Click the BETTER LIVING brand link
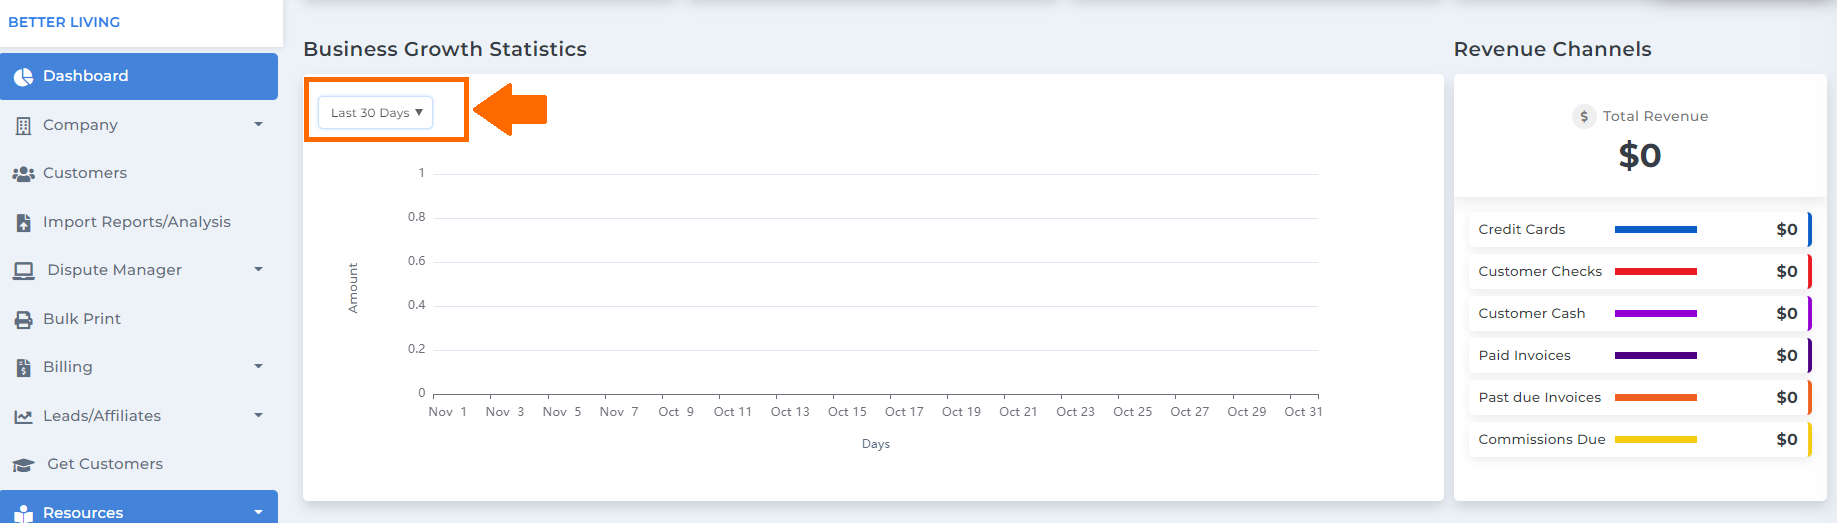Screen dimensions: 1837x523 [64, 22]
